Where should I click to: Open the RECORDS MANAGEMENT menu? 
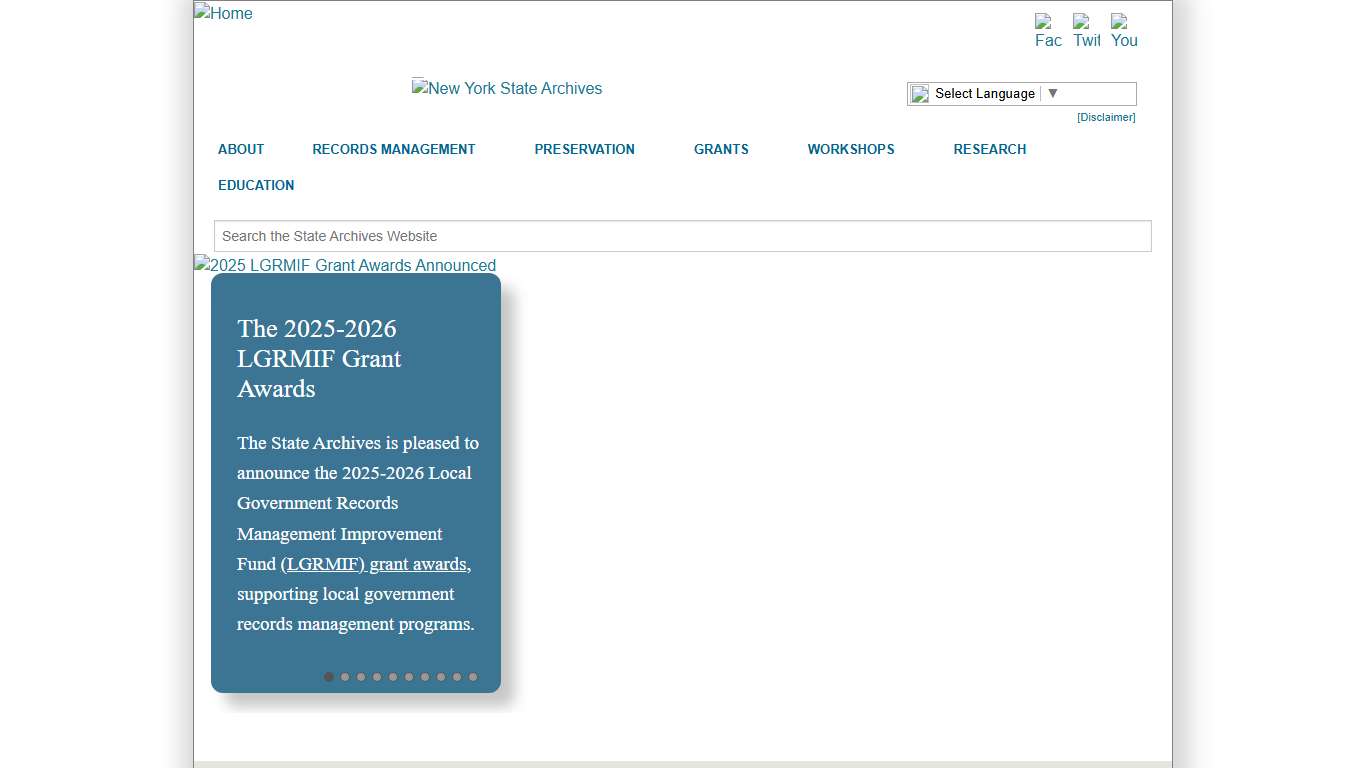pyautogui.click(x=394, y=149)
